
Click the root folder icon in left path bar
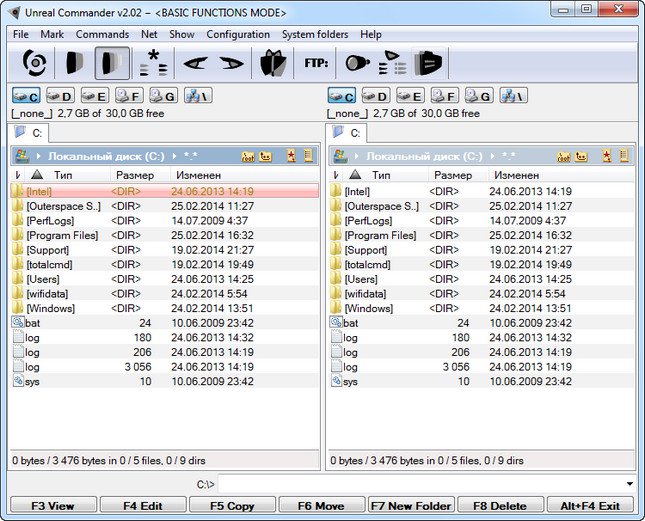tap(248, 156)
